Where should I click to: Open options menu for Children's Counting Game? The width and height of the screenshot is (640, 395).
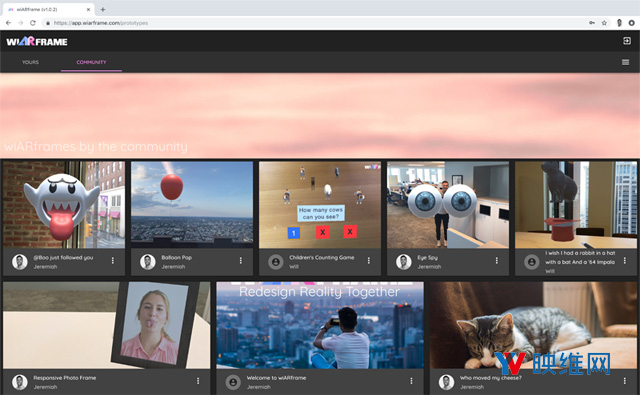point(369,260)
